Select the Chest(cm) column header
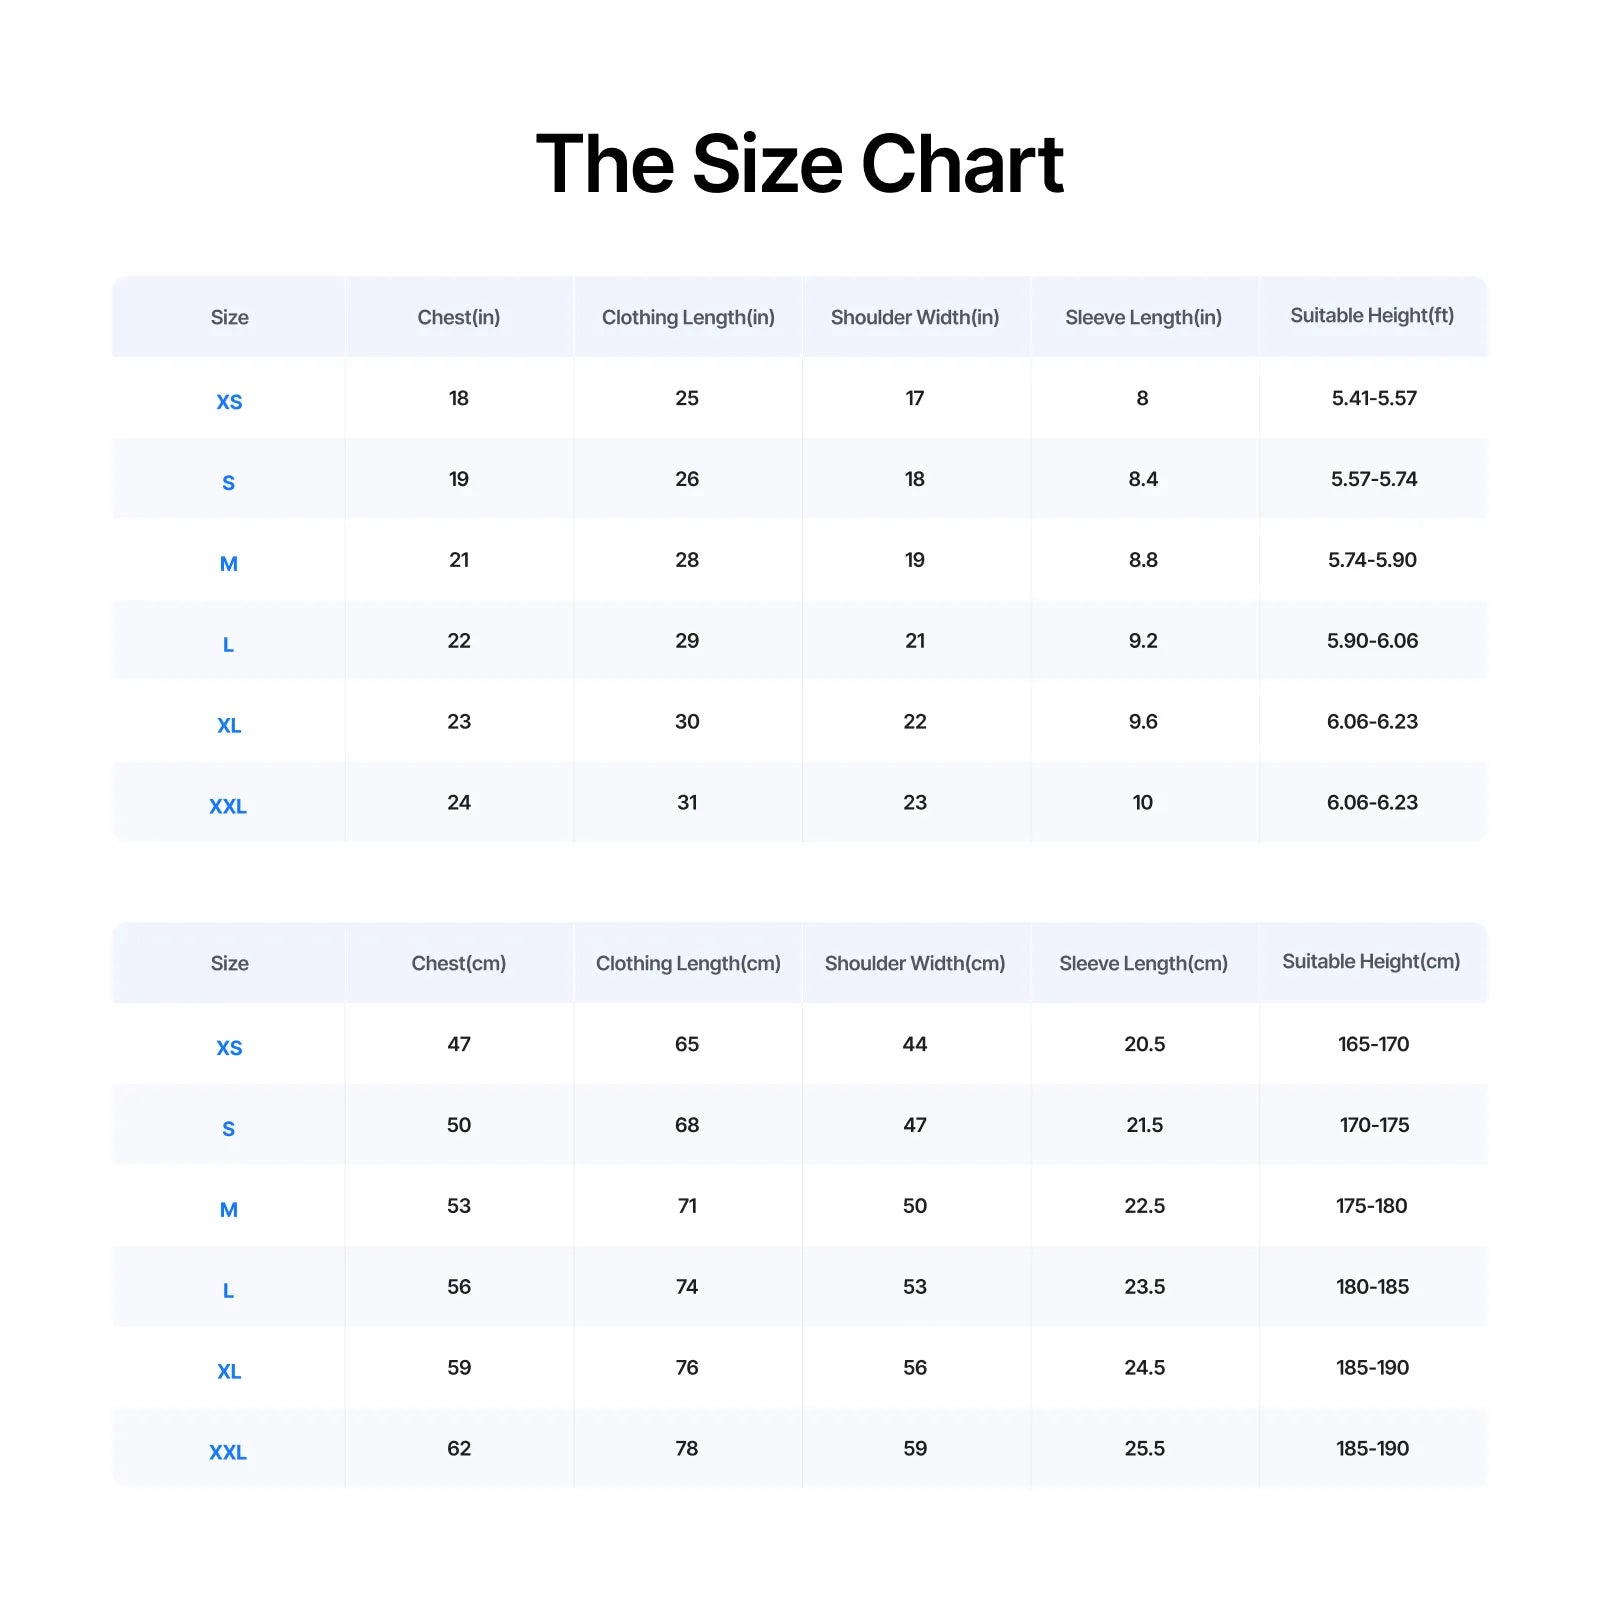1600x1600 pixels. point(458,963)
